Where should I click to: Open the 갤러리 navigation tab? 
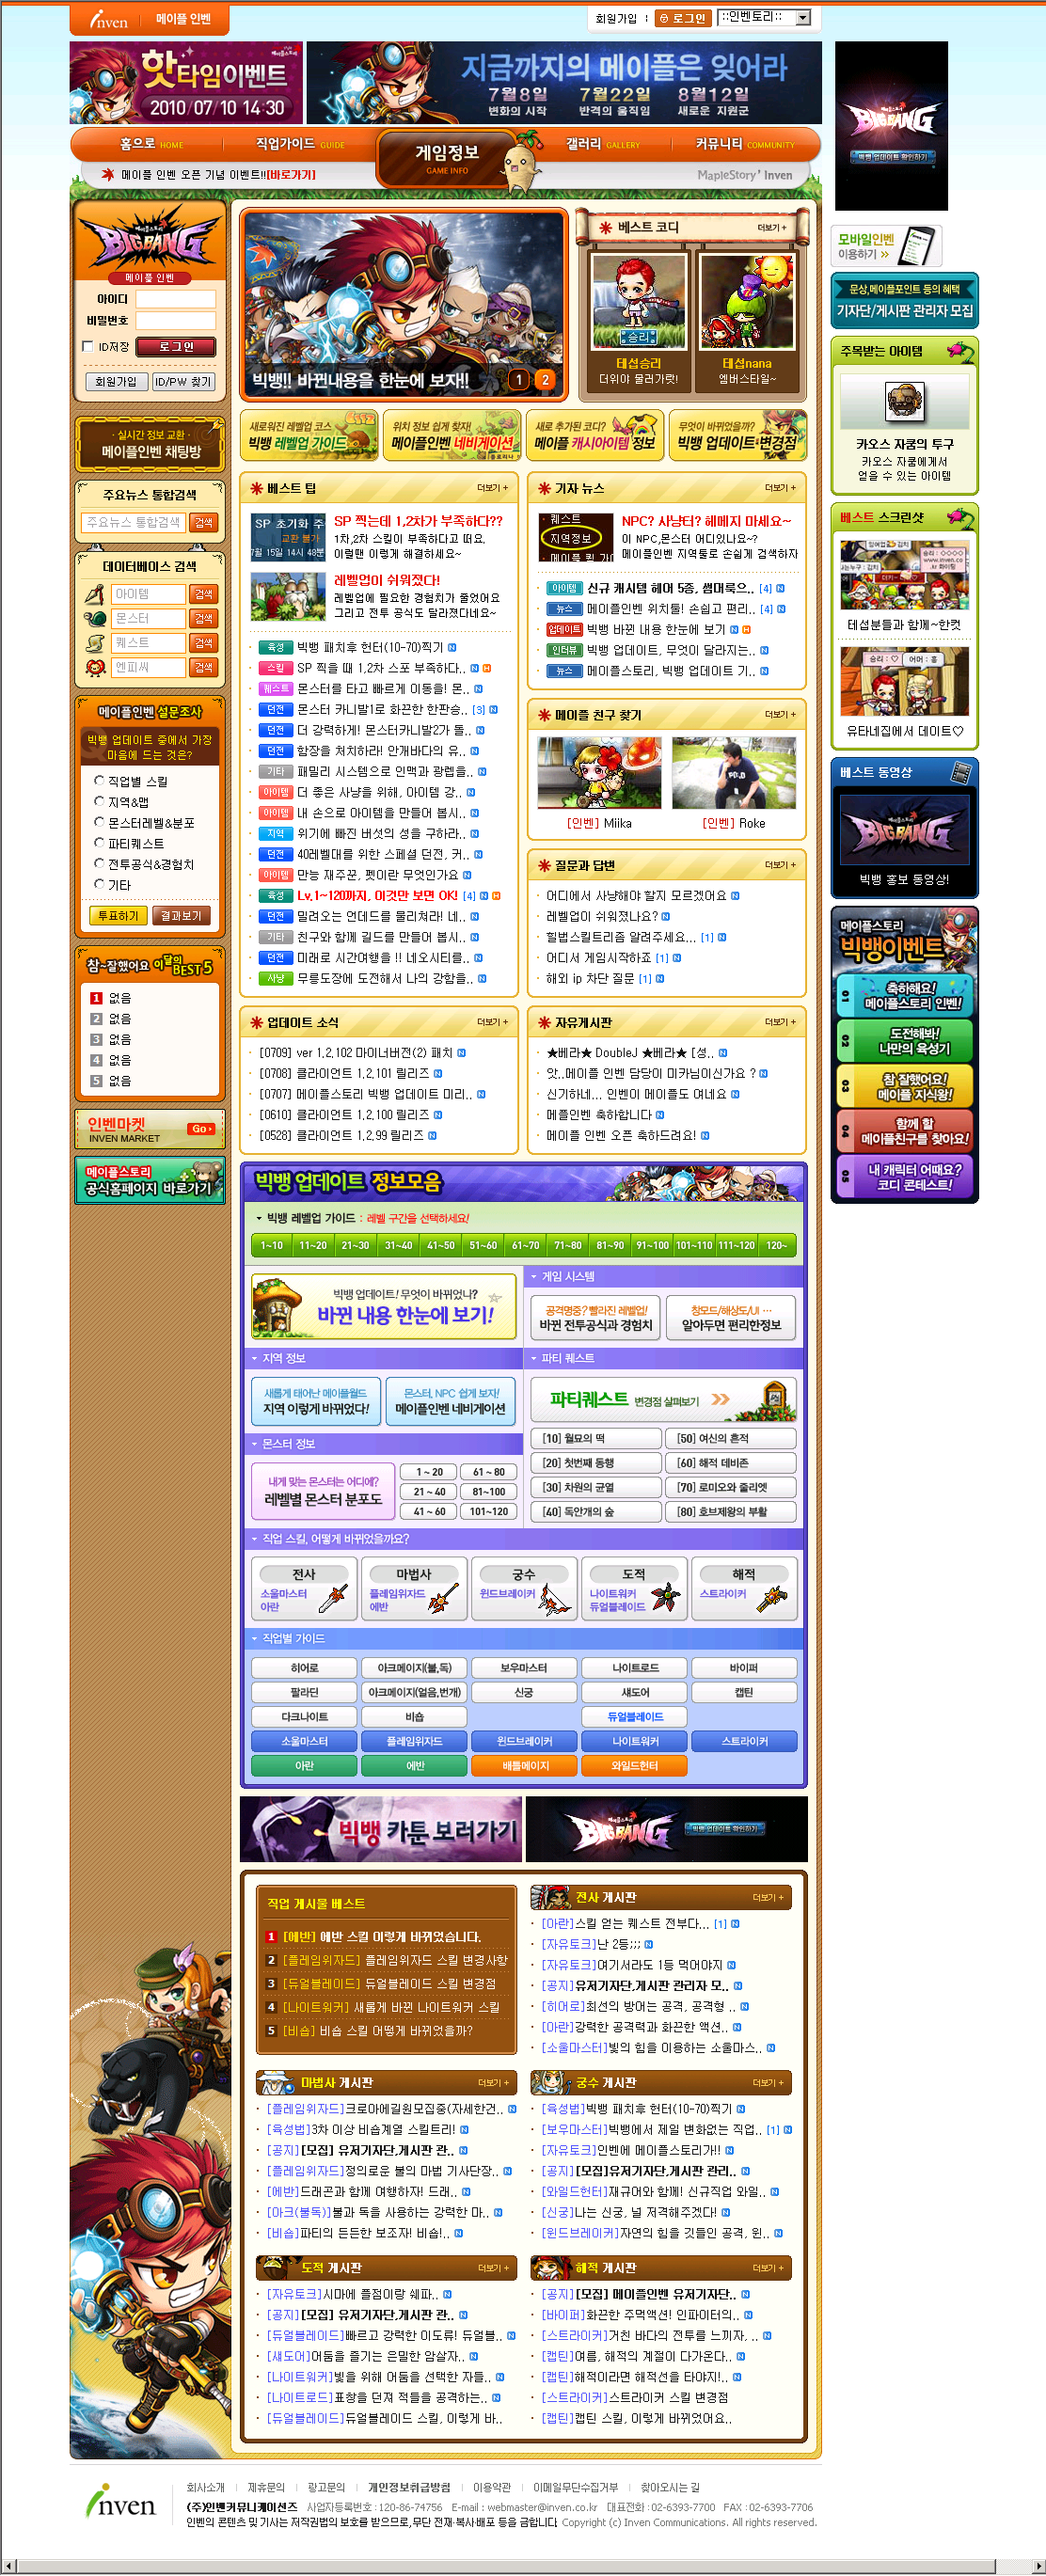click(x=603, y=144)
